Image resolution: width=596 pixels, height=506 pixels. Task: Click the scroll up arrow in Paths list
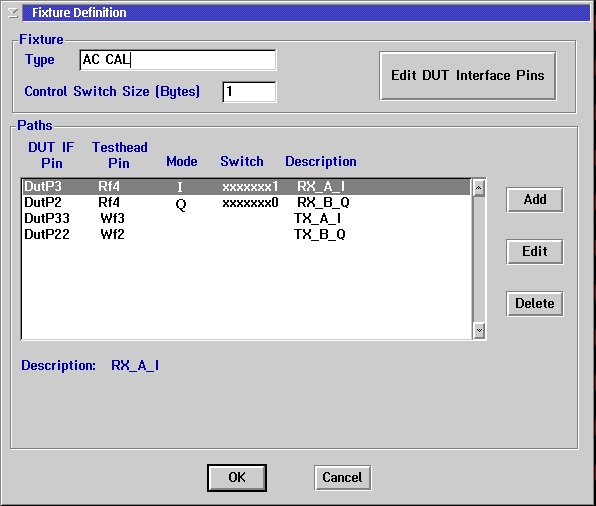pyautogui.click(x=479, y=188)
